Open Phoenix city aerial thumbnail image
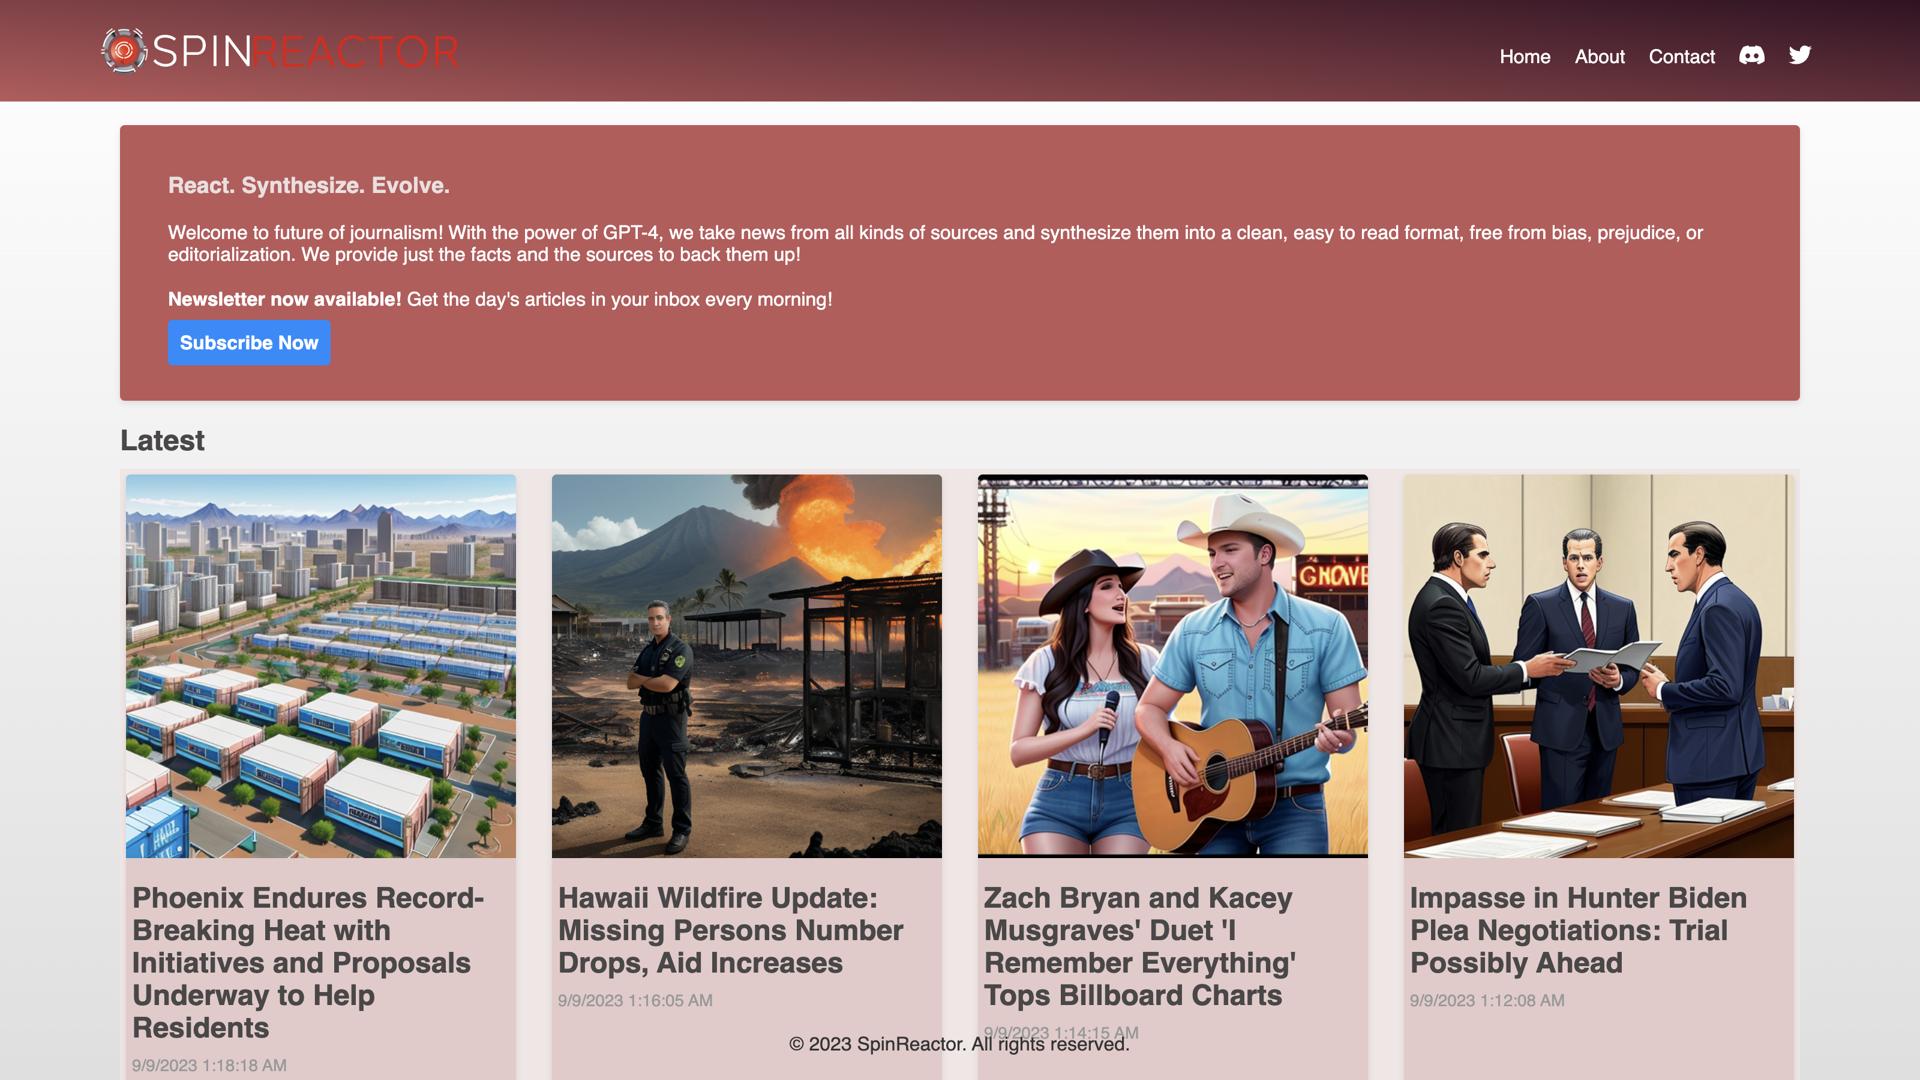Image resolution: width=1920 pixels, height=1080 pixels. 321,666
